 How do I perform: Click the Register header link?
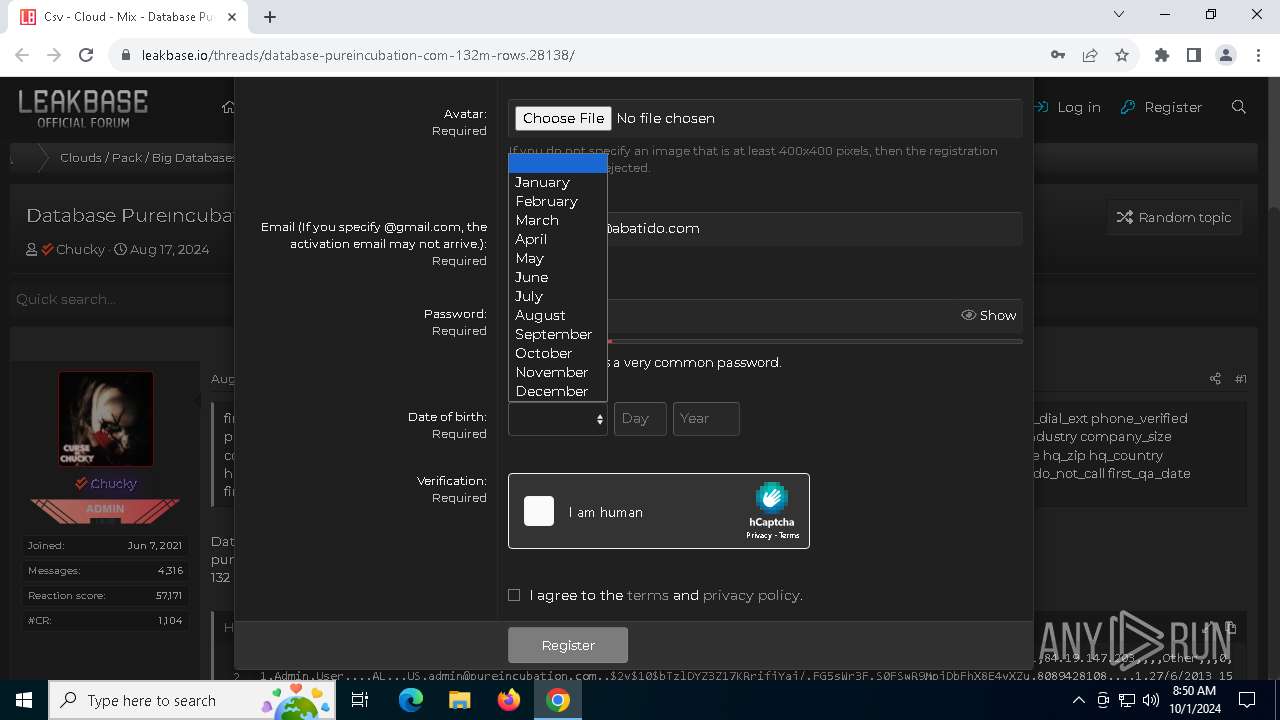tap(1161, 107)
